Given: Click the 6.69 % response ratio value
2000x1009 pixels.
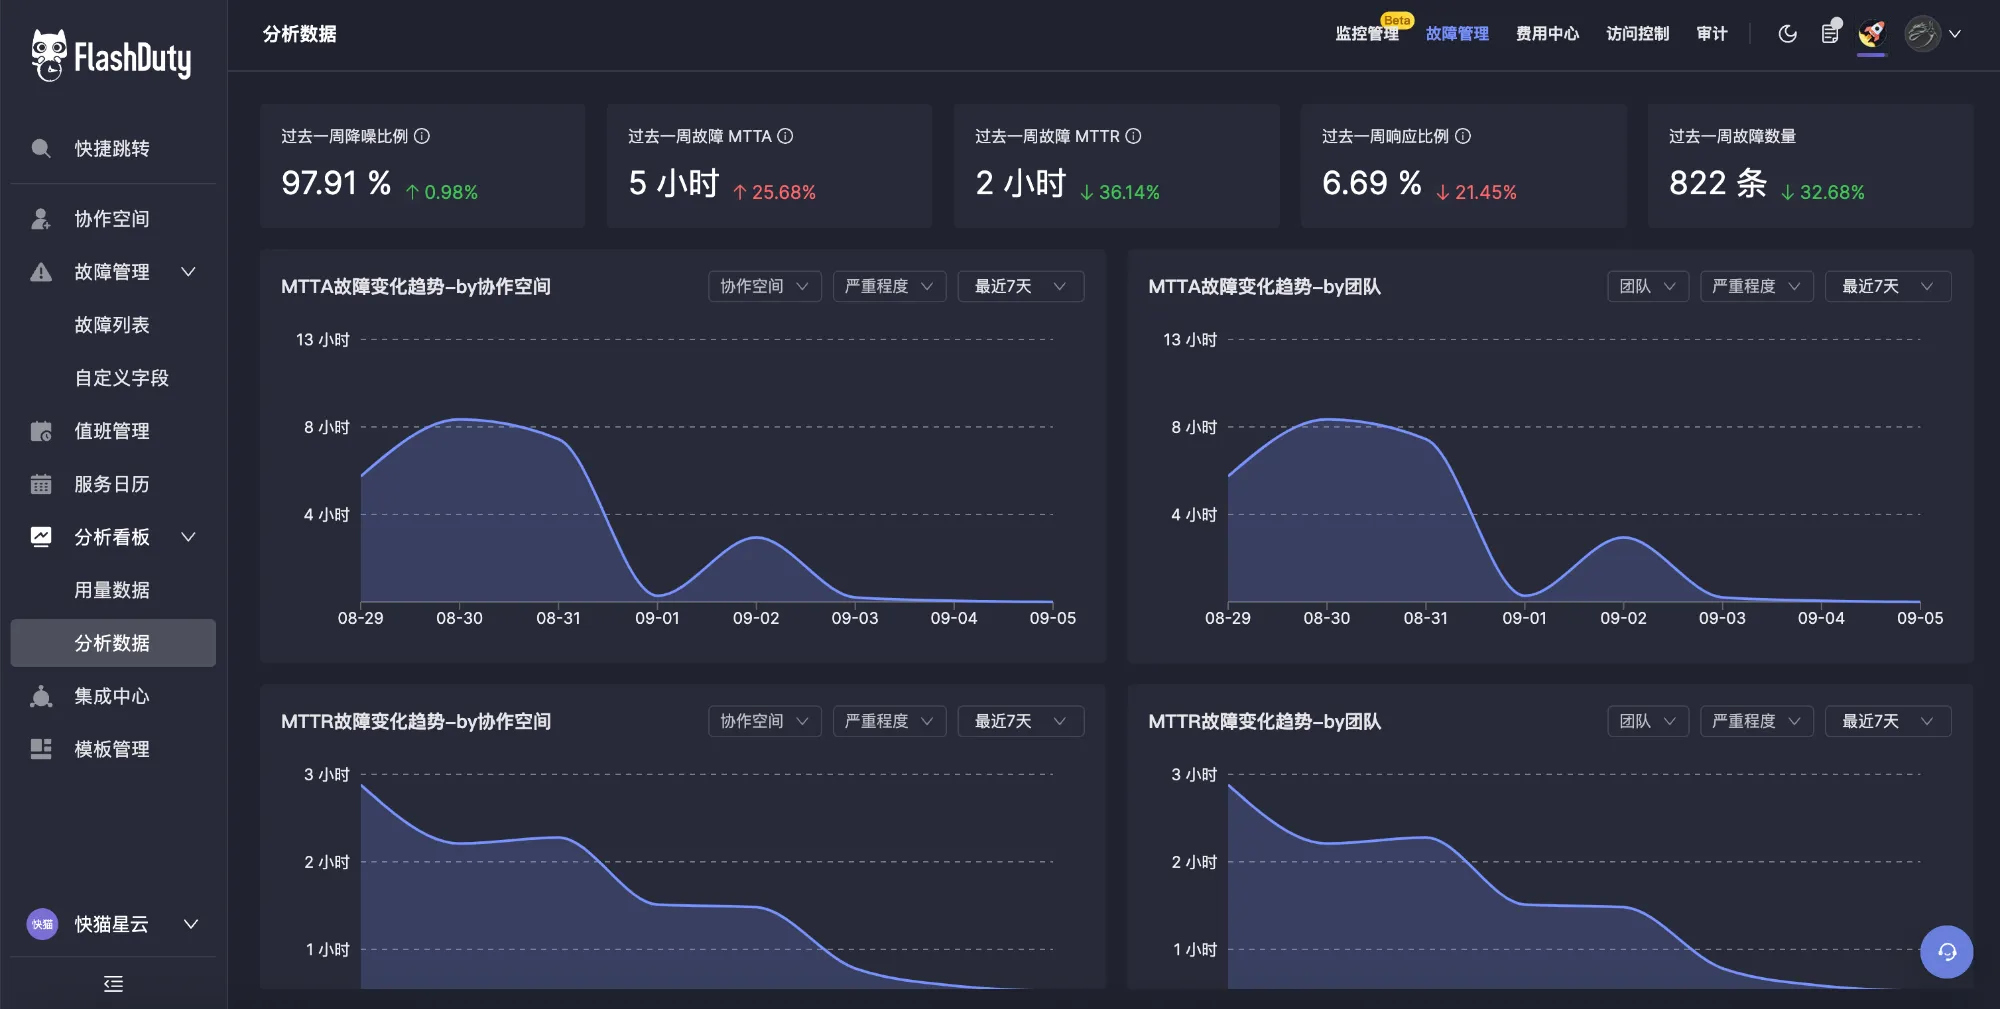Looking at the screenshot, I should tap(1372, 183).
